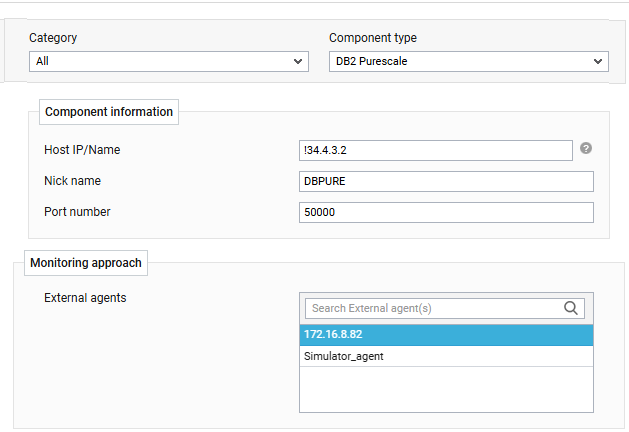The image size is (629, 432).
Task: Select the 172.16.8.82 external agent
Action: coord(446,334)
